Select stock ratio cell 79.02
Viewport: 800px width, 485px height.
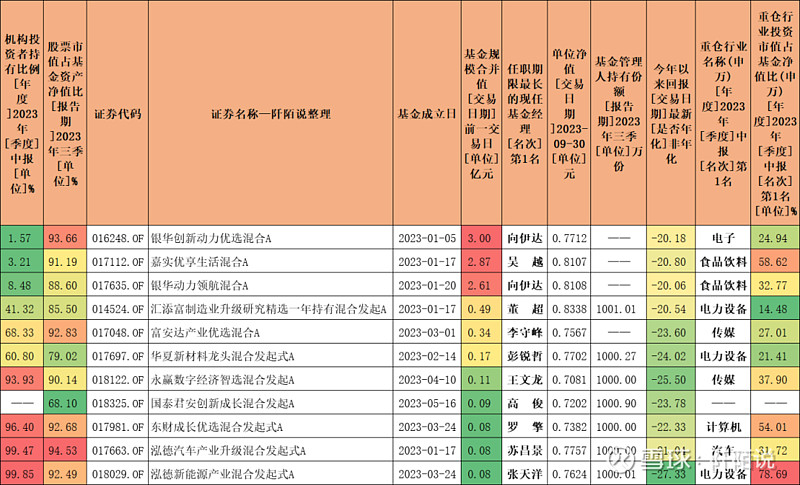(65, 356)
